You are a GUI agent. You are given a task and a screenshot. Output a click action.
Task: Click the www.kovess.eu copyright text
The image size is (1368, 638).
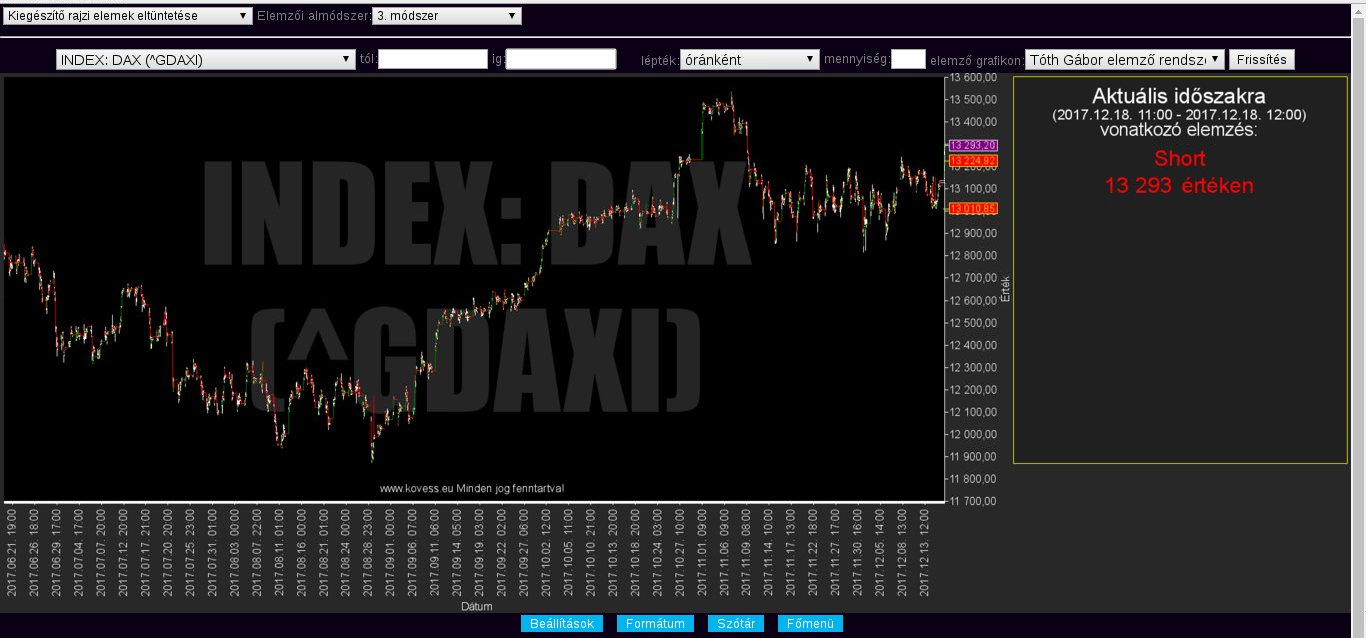click(472, 489)
